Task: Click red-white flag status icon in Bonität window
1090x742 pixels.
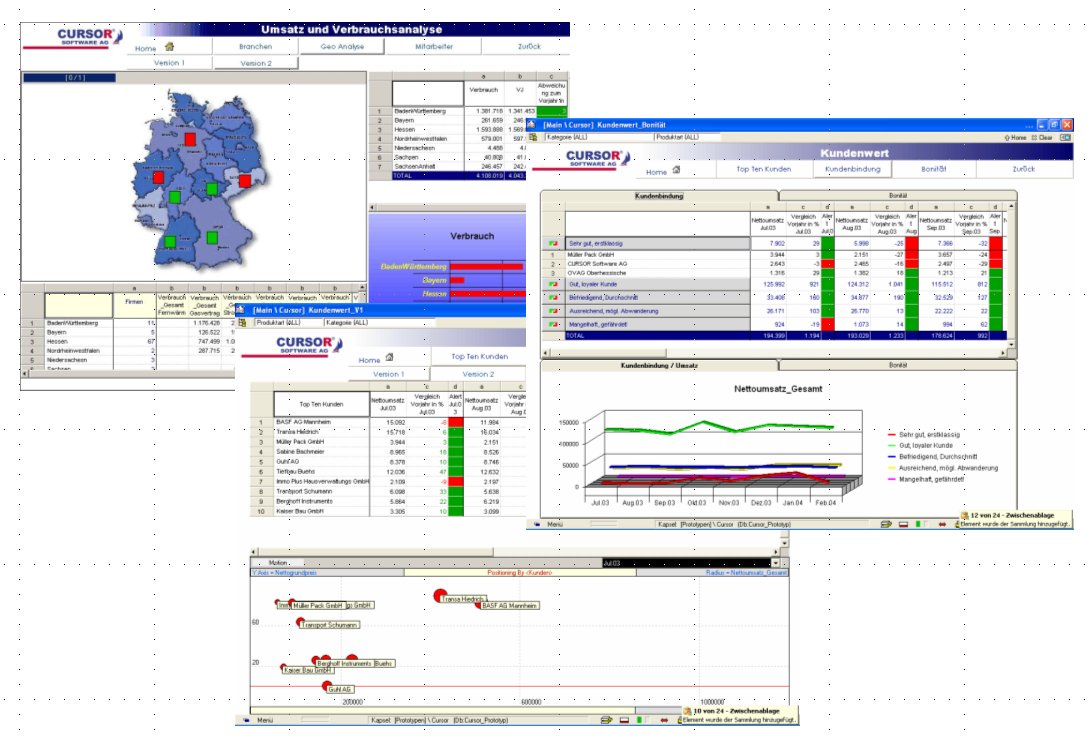Action: point(903,524)
